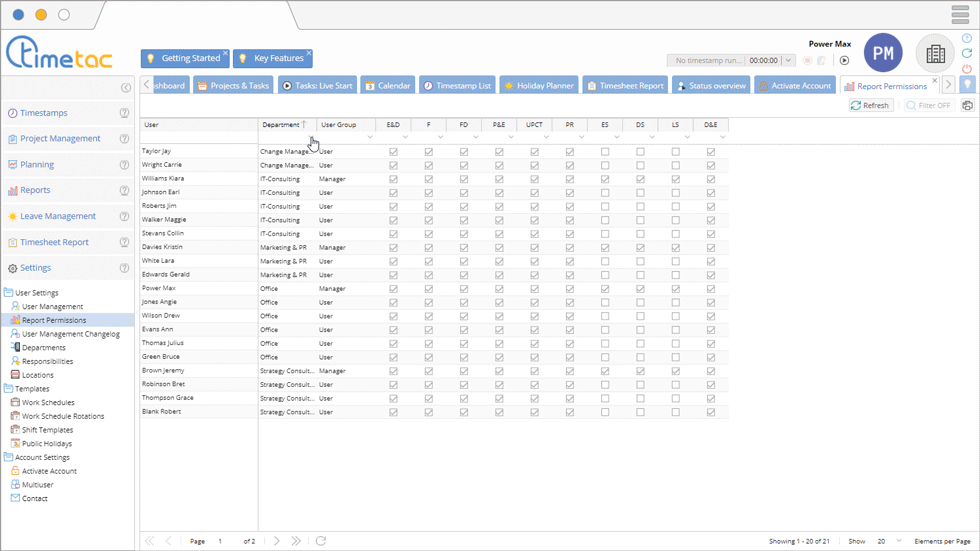Open help for Reports section
The image size is (980, 551).
(124, 191)
